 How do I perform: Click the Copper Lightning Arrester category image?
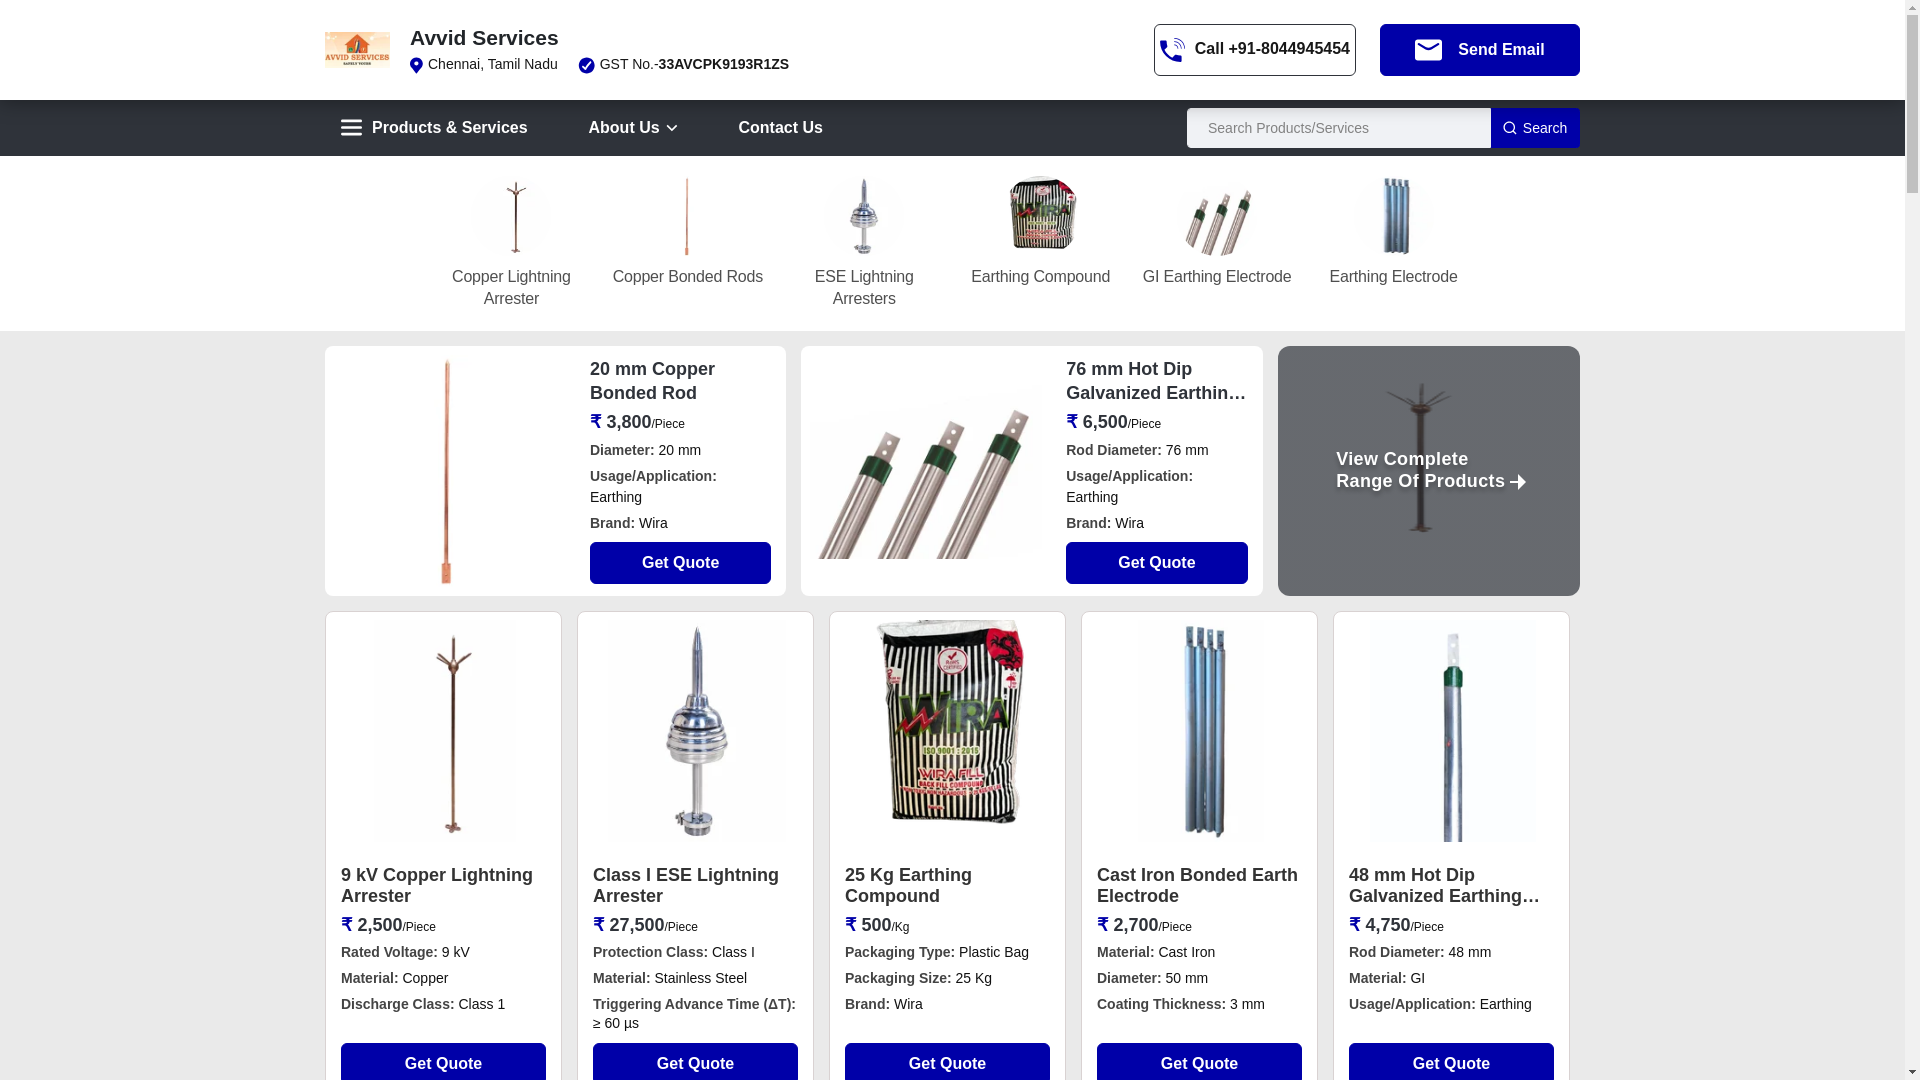coord(511,216)
